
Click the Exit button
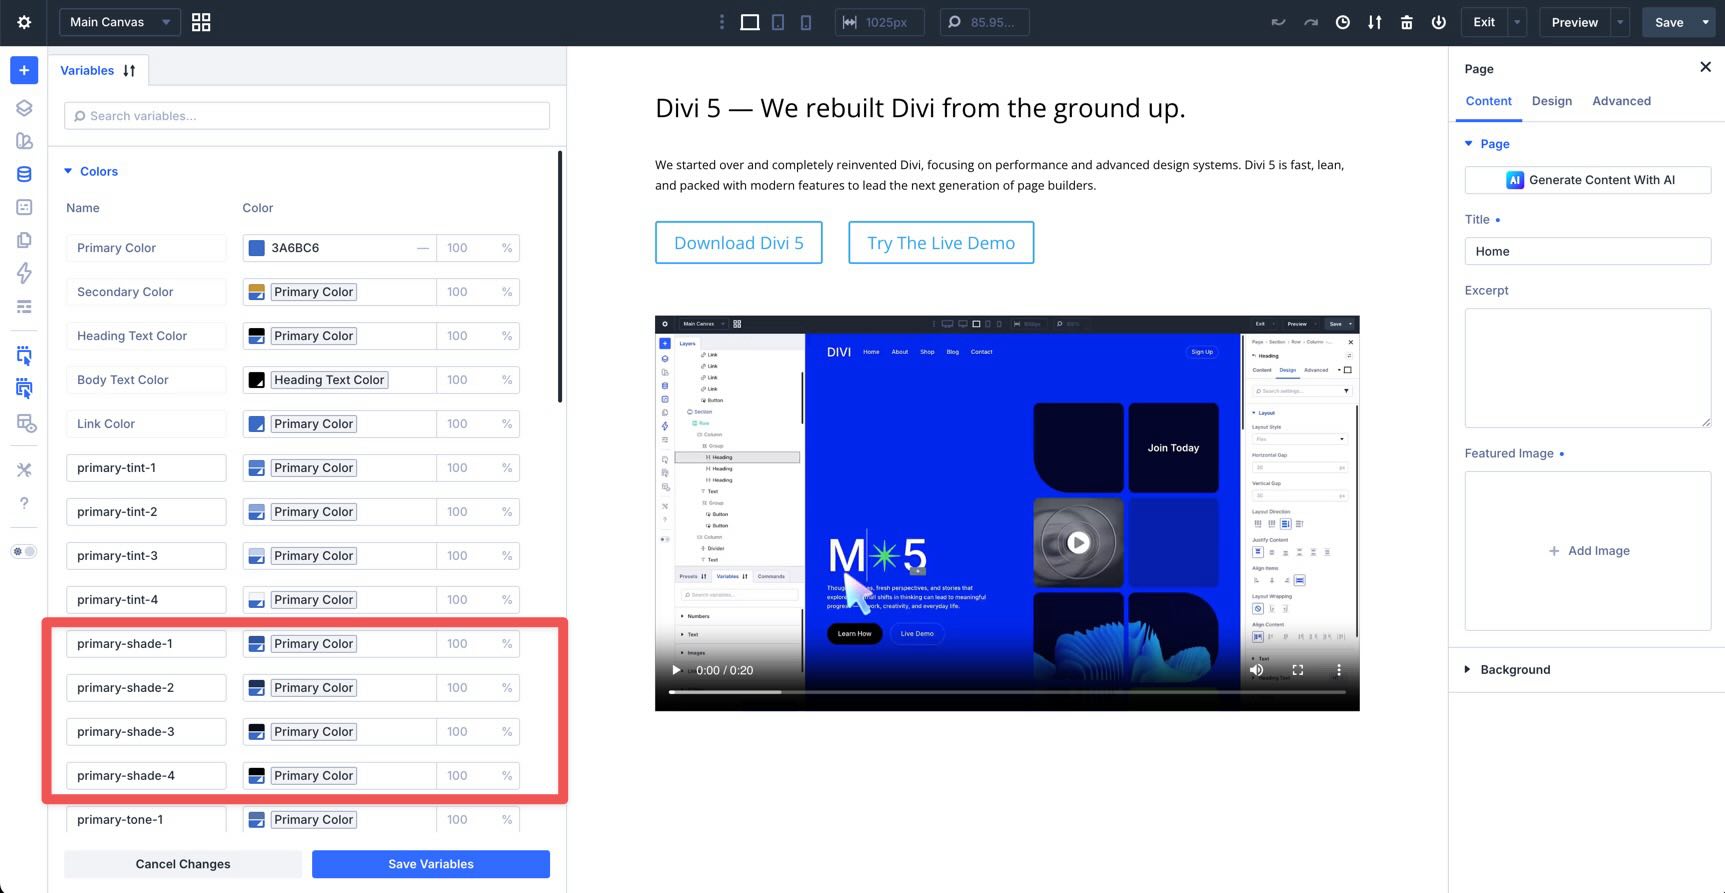click(x=1484, y=22)
